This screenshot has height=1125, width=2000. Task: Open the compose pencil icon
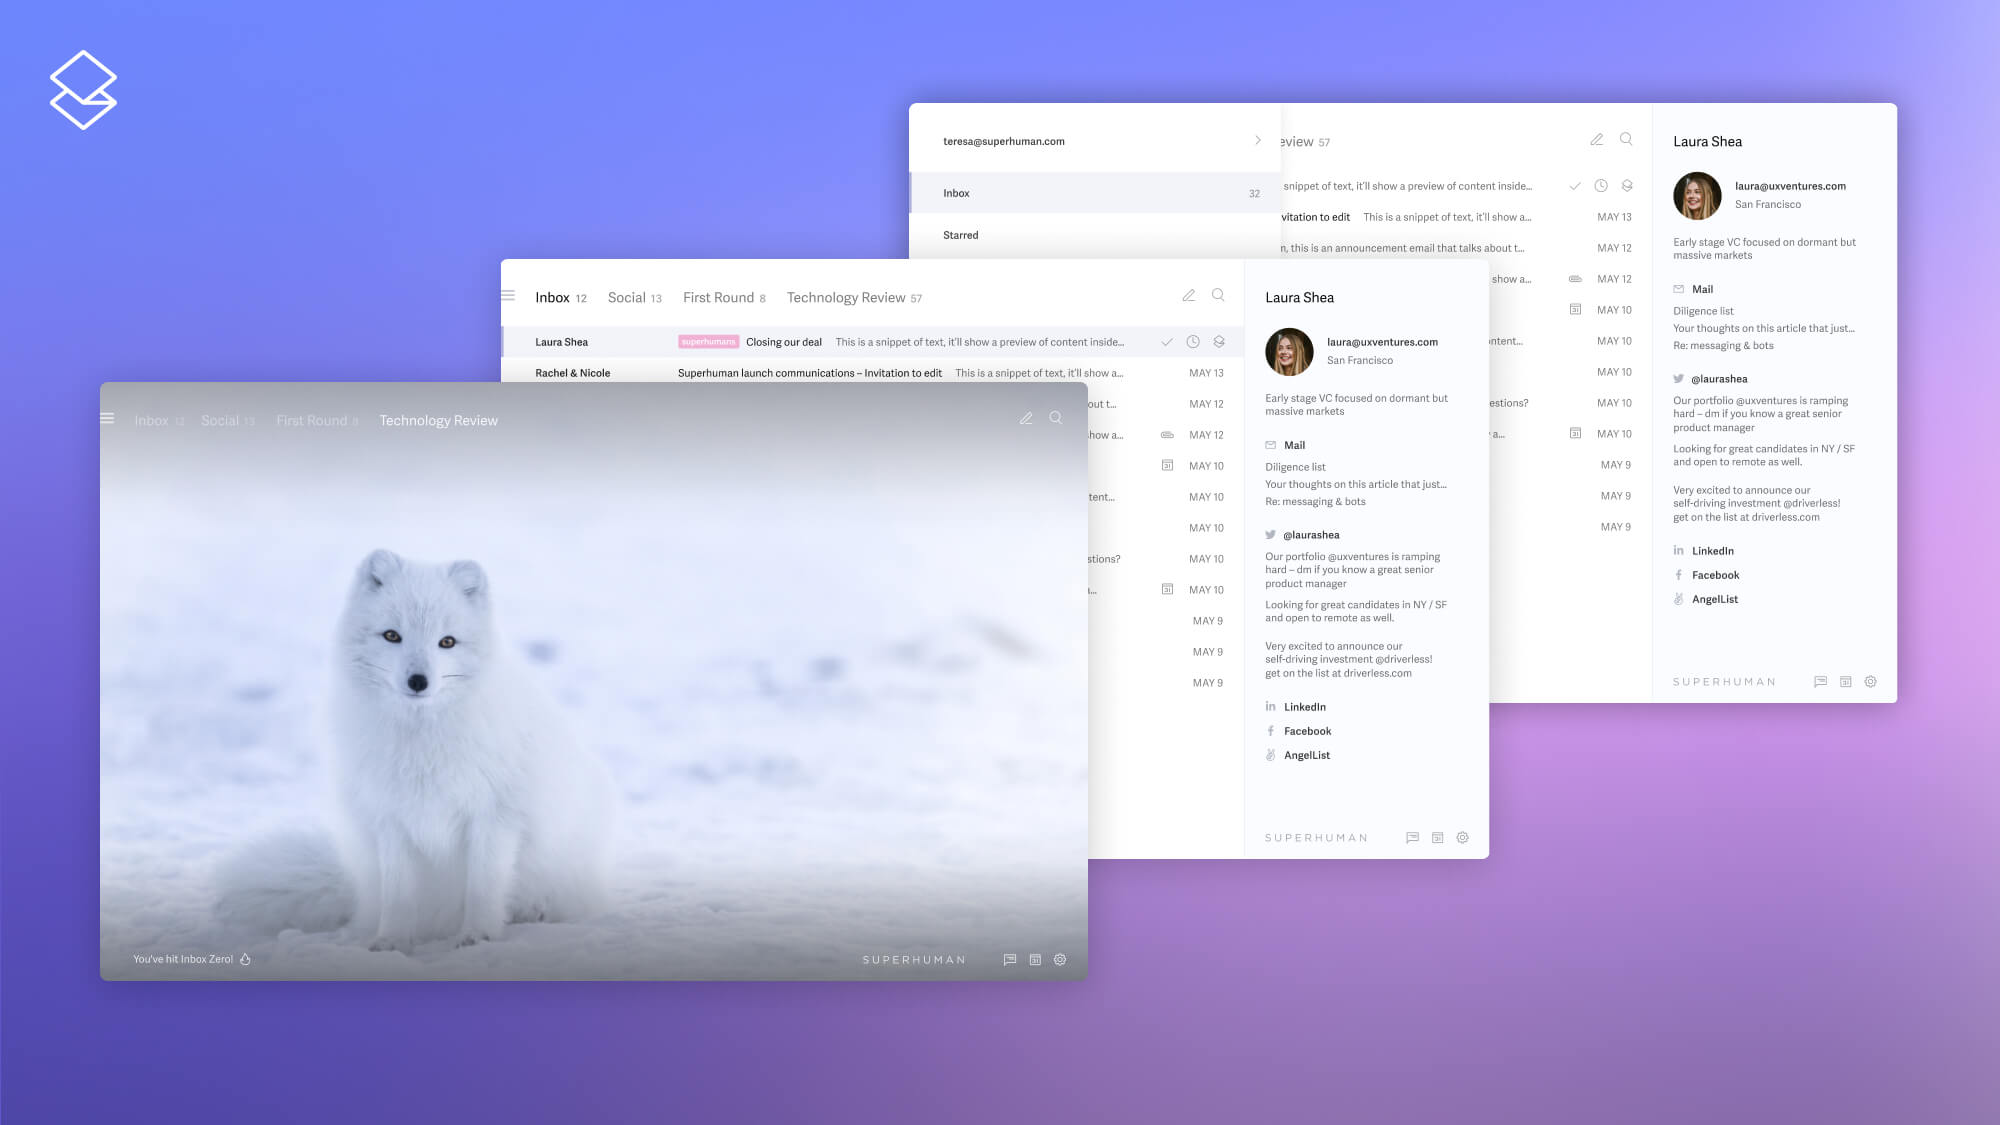click(x=1189, y=295)
